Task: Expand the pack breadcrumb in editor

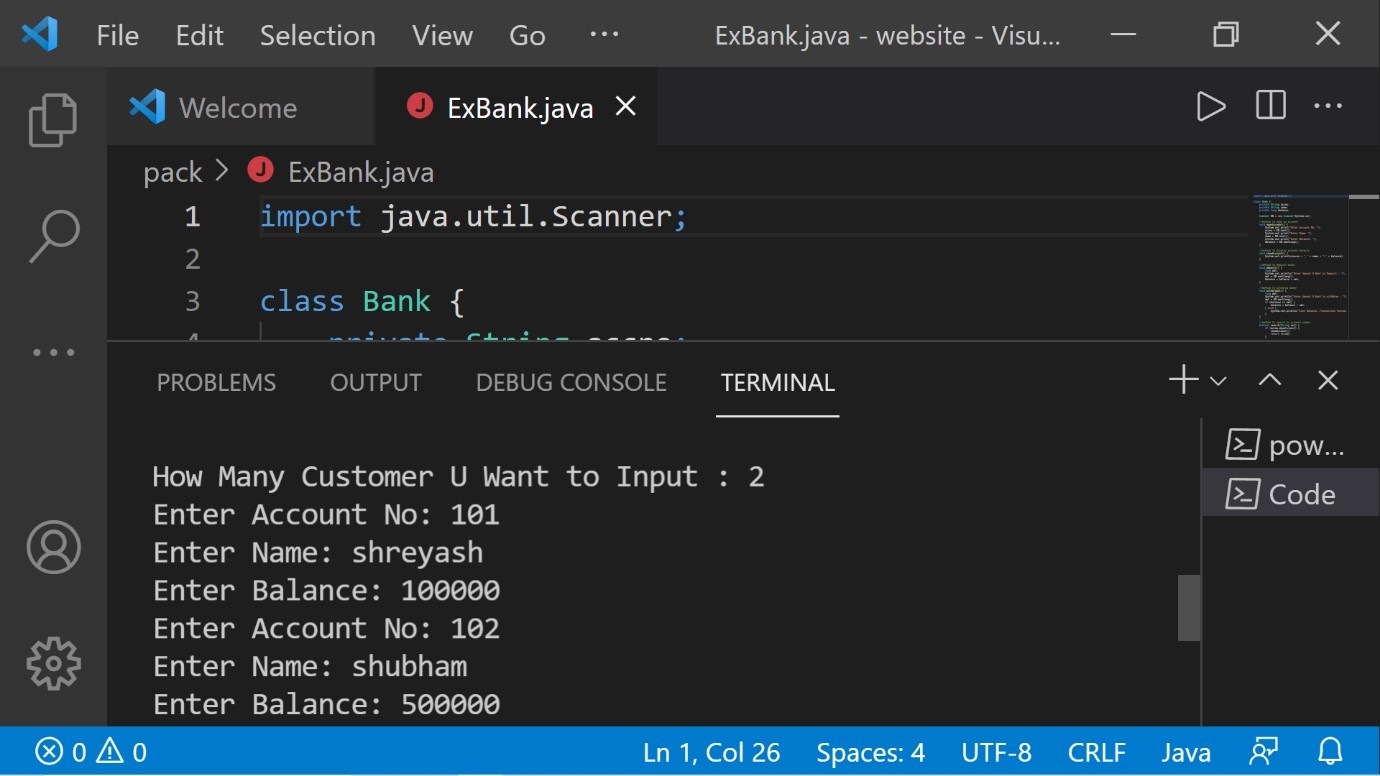Action: 170,171
